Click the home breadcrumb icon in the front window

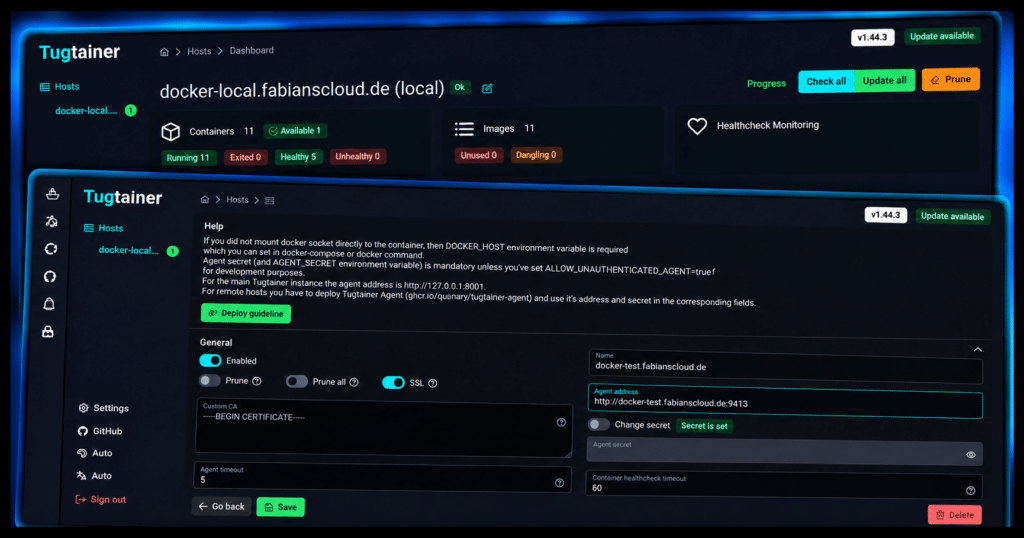[x=204, y=199]
